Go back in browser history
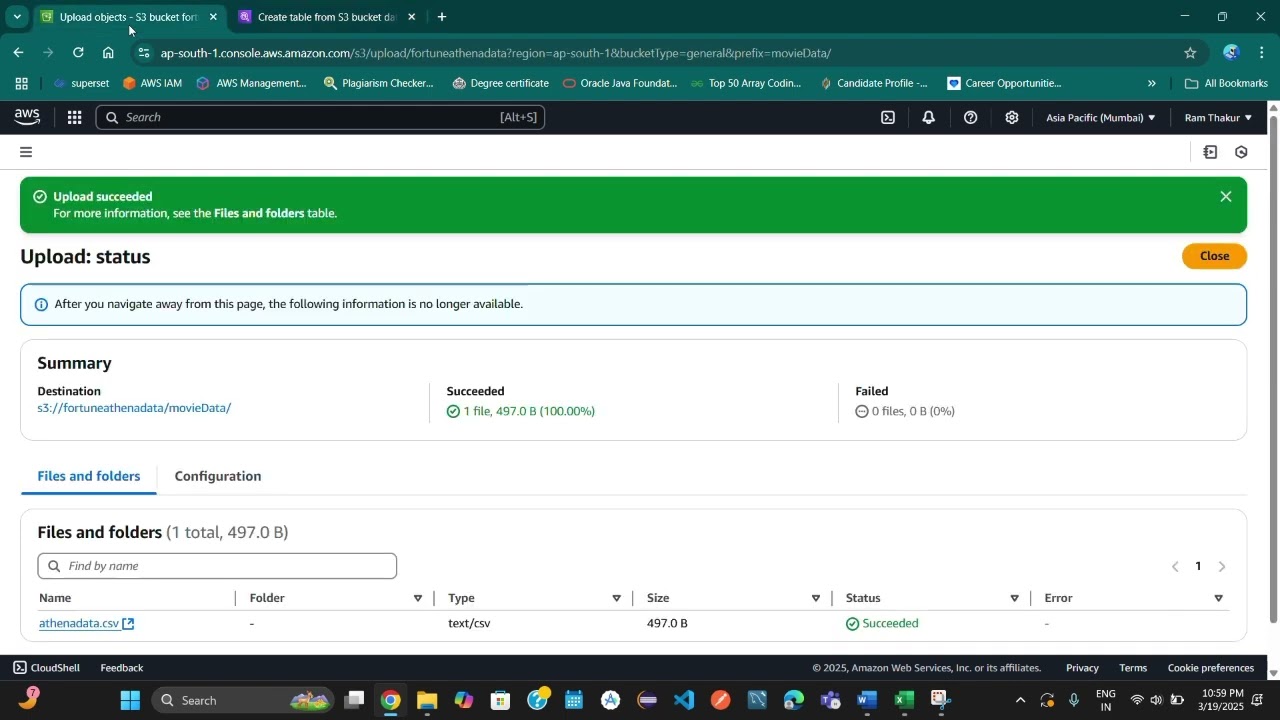The height and width of the screenshot is (720, 1280). [18, 52]
